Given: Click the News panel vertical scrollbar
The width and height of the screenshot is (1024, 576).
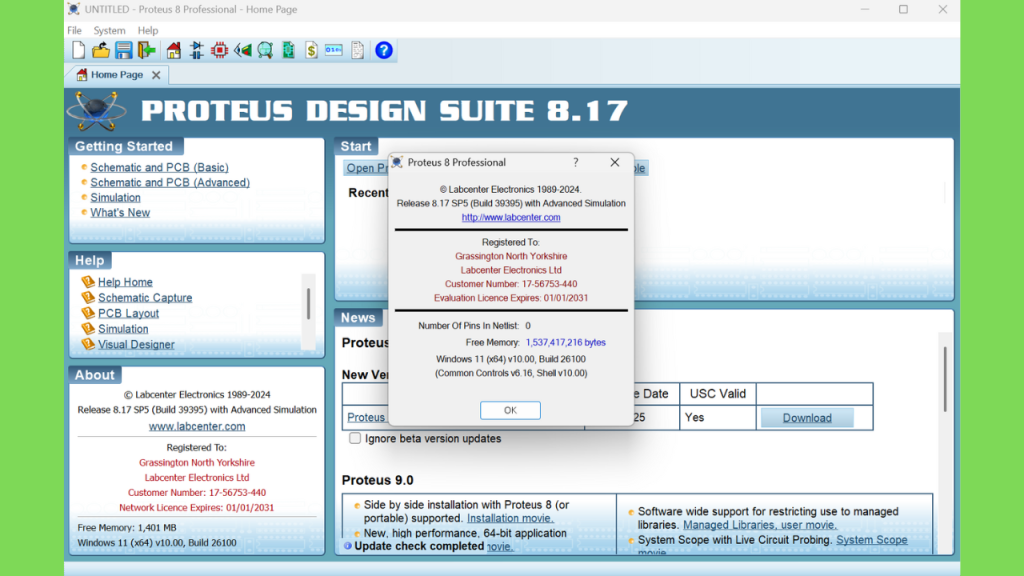Looking at the screenshot, I should coord(944,379).
